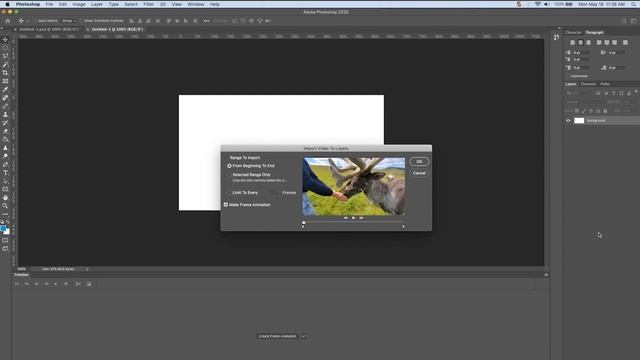The width and height of the screenshot is (640, 360).
Task: Select the Move tool in the toolbar
Action: pyautogui.click(x=5, y=40)
